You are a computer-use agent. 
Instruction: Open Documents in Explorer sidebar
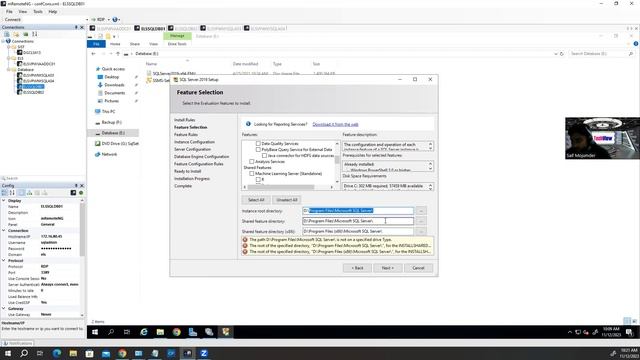pyautogui.click(x=114, y=93)
